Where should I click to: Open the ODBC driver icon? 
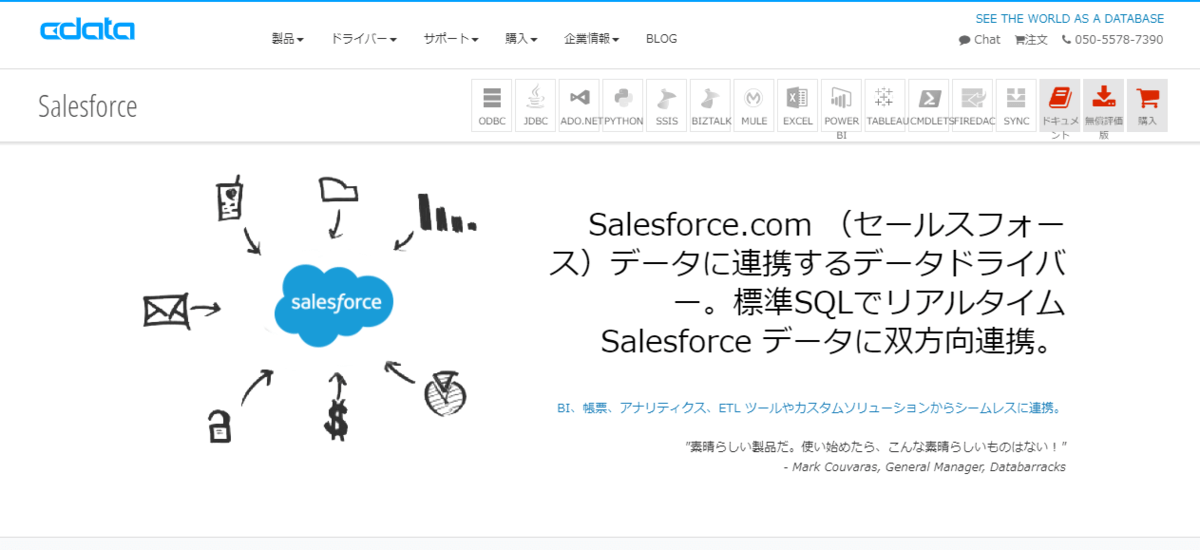(492, 105)
